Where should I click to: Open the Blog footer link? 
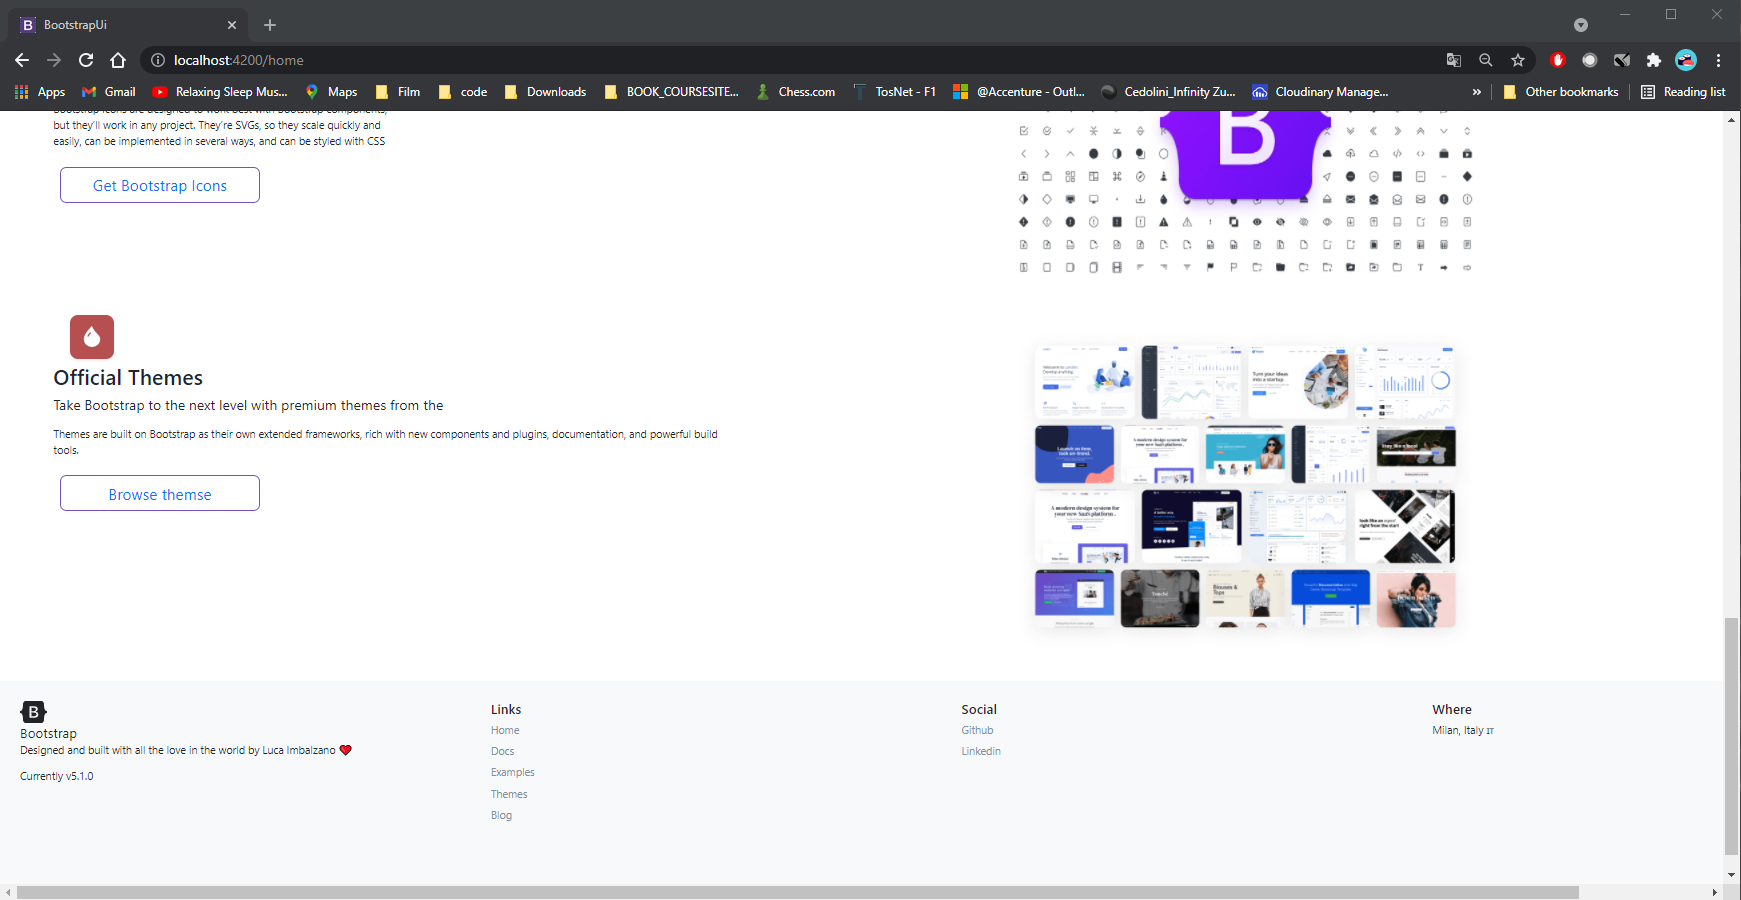501,816
